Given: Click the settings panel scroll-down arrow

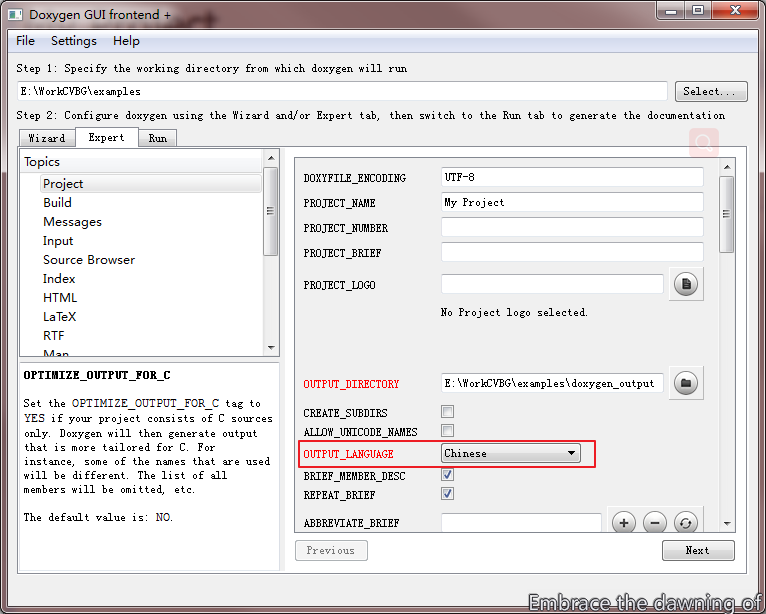Looking at the screenshot, I should [x=727, y=524].
